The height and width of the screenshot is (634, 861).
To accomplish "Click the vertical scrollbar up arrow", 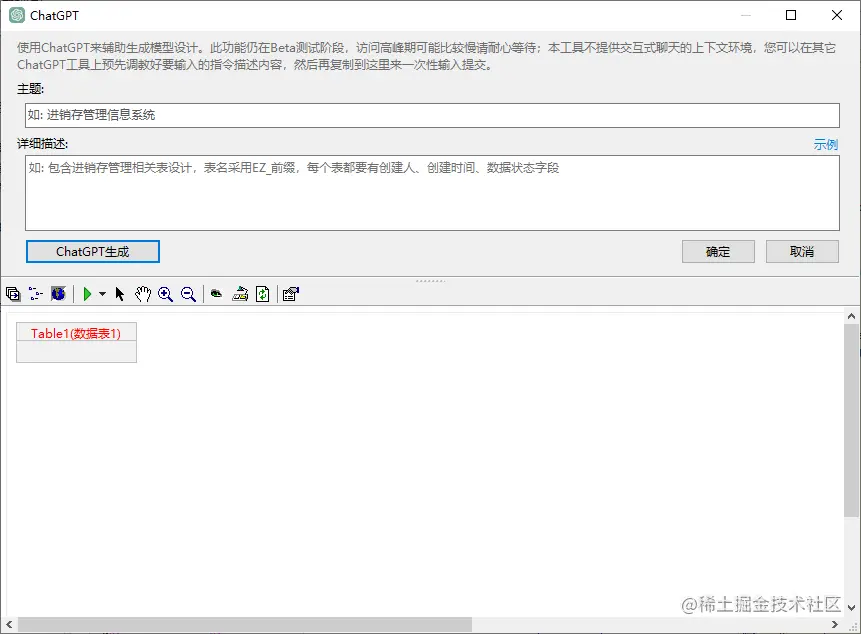I will tap(851, 316).
